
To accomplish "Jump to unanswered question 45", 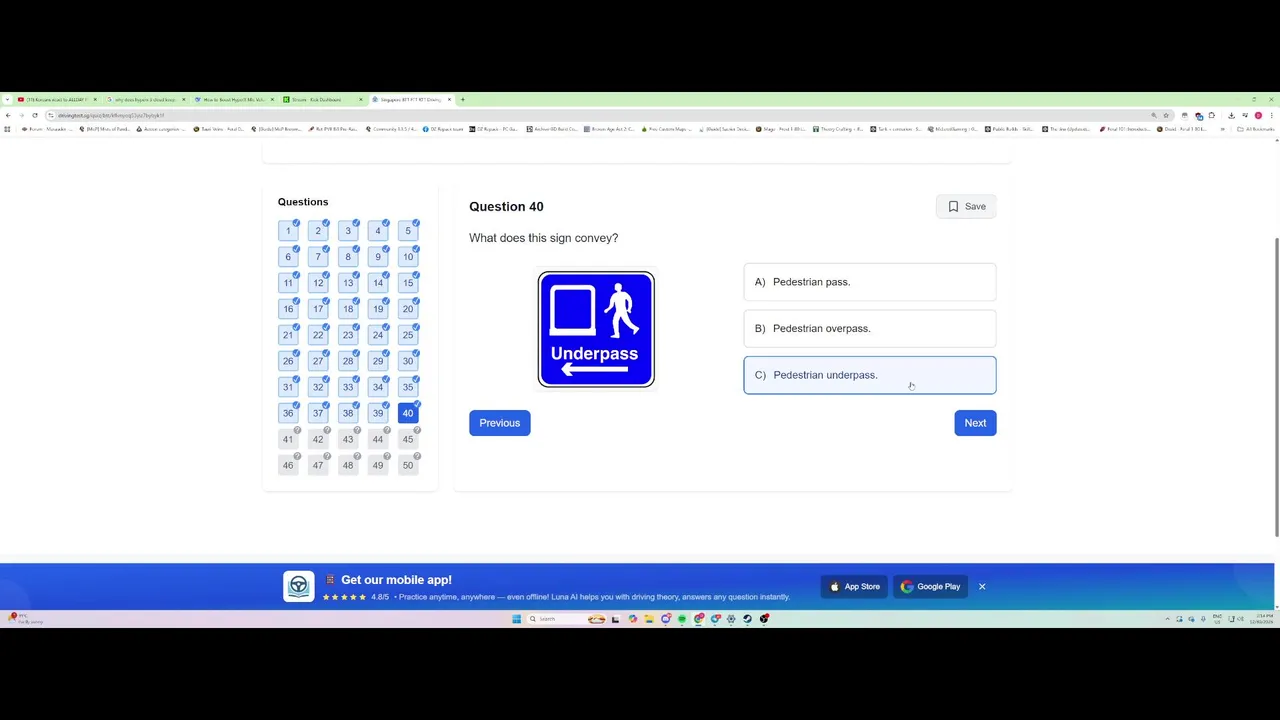I will tap(408, 439).
